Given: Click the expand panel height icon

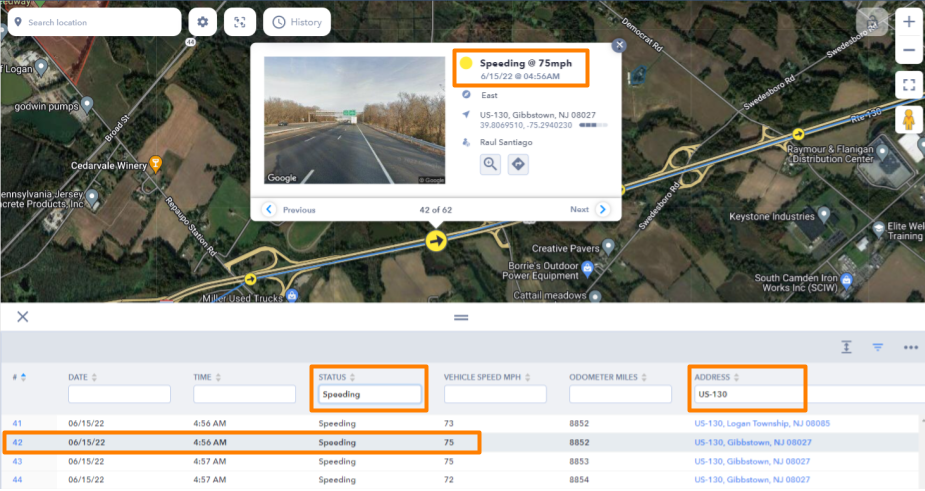Looking at the screenshot, I should point(846,348).
